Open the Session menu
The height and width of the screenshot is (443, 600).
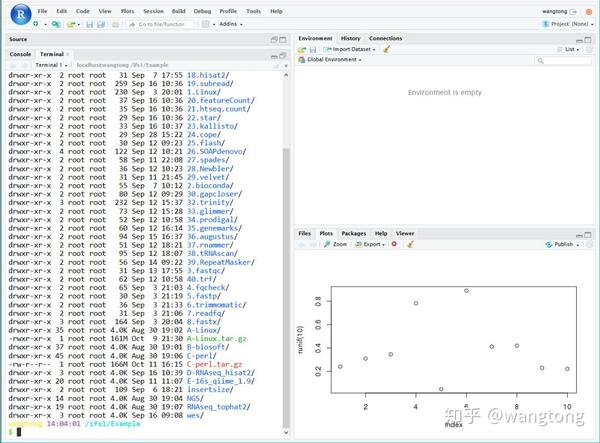tap(153, 11)
